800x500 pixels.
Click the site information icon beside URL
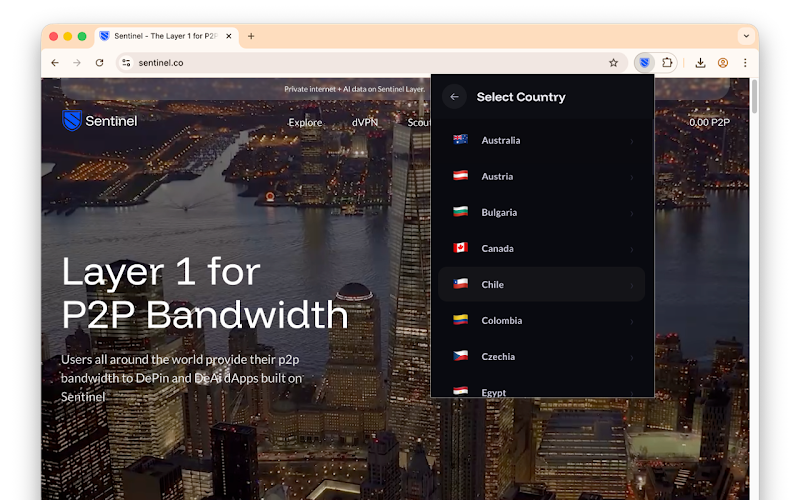coord(126,63)
